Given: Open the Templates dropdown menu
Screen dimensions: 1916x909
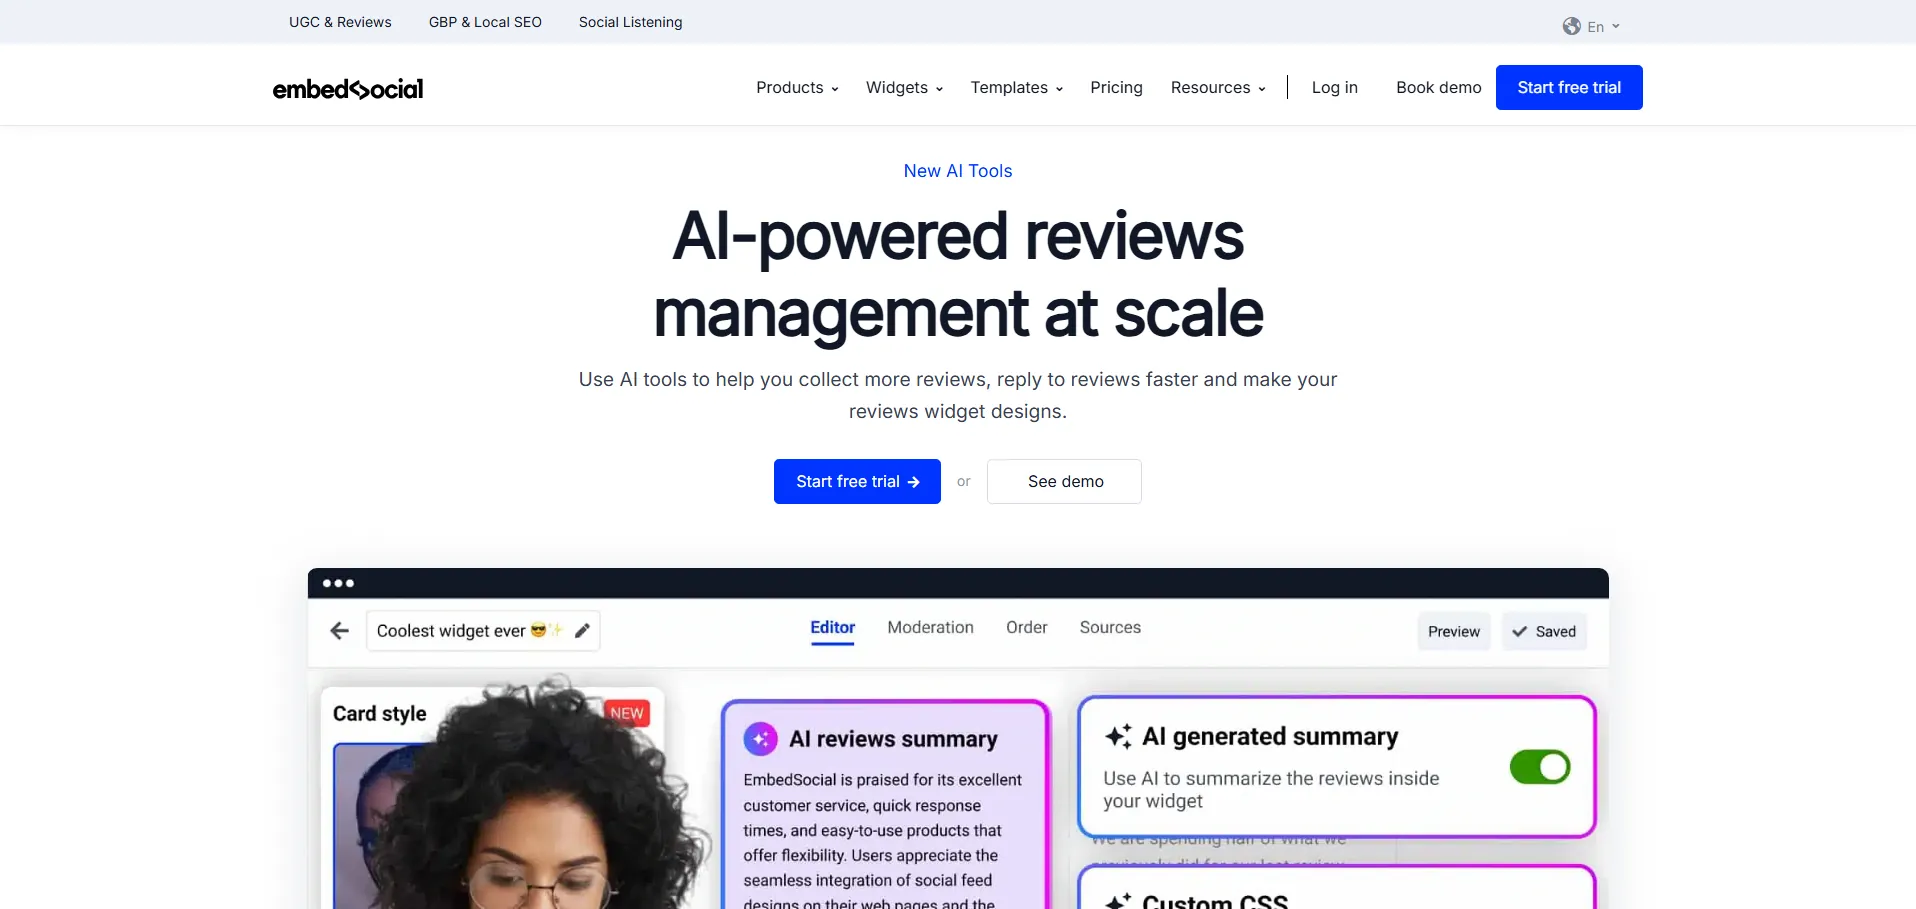Looking at the screenshot, I should [x=1016, y=88].
